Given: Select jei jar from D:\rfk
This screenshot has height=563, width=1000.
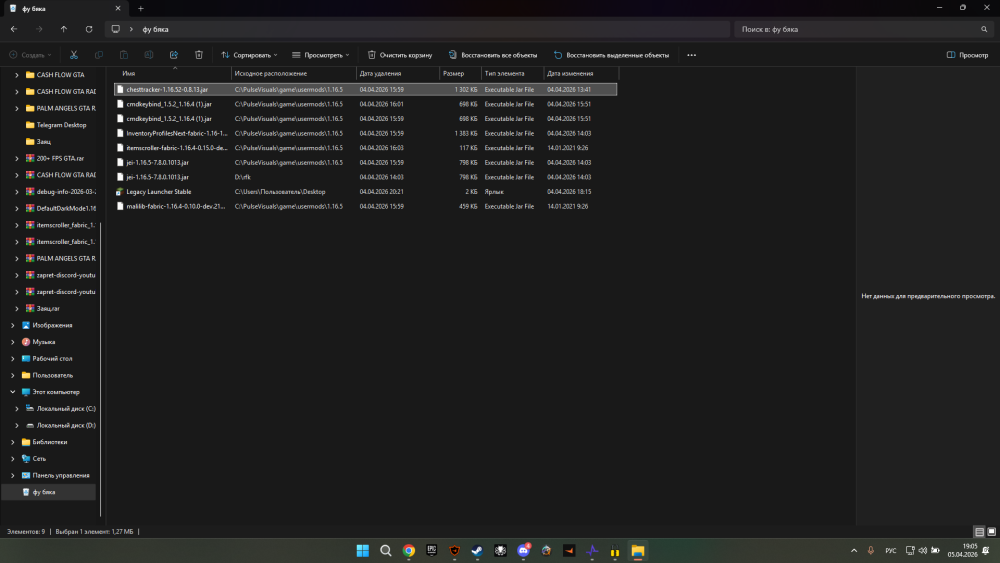Looking at the screenshot, I should (365, 177).
